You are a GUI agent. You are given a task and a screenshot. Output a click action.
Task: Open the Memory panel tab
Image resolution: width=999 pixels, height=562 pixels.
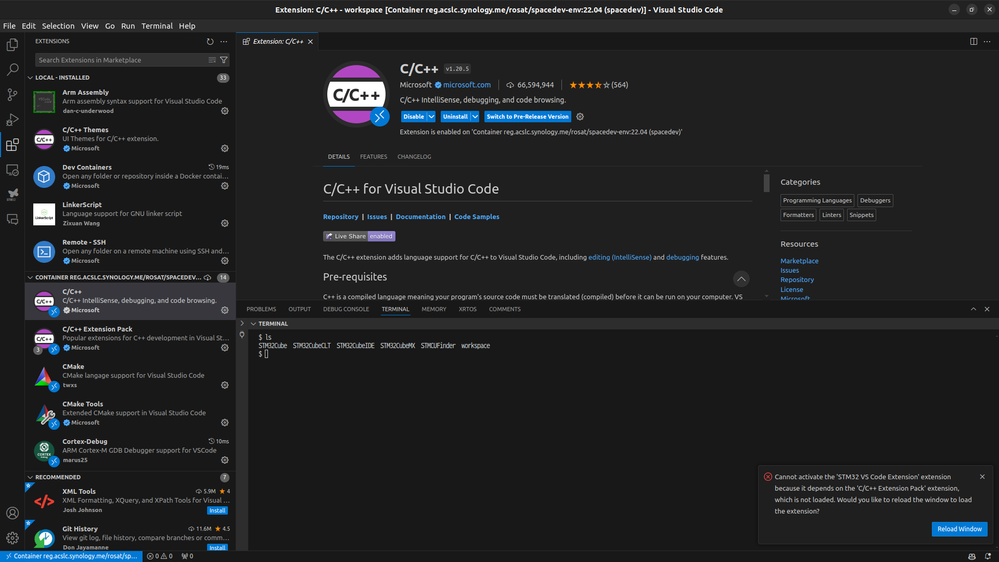coord(434,309)
